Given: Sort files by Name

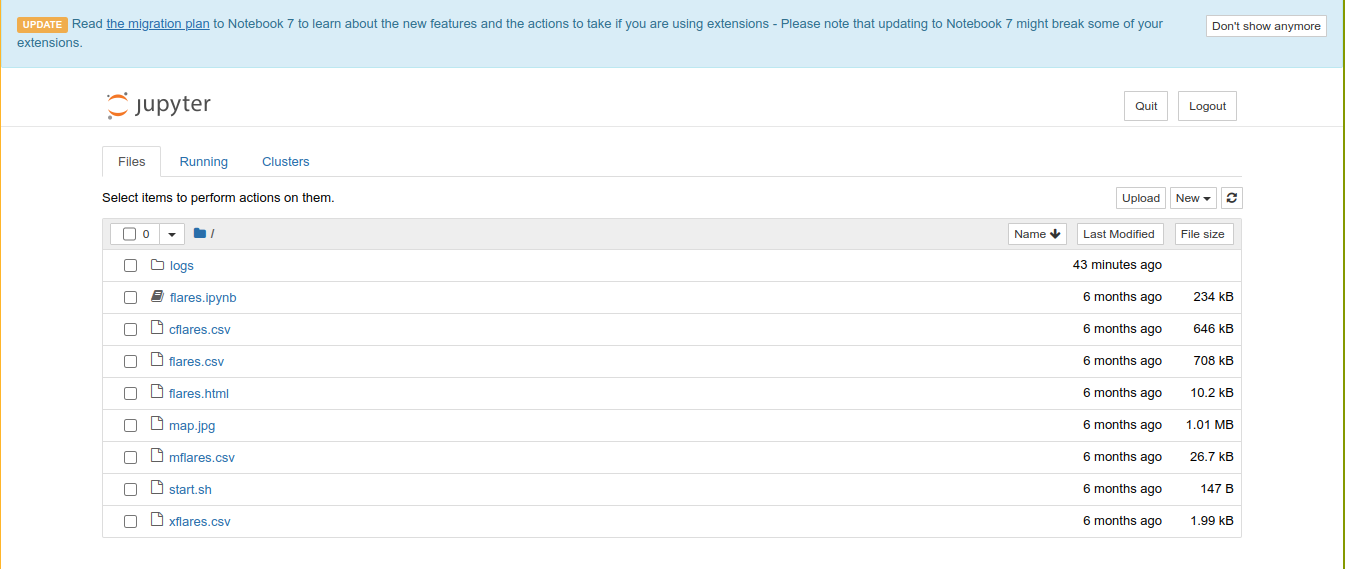Looking at the screenshot, I should pyautogui.click(x=1037, y=234).
